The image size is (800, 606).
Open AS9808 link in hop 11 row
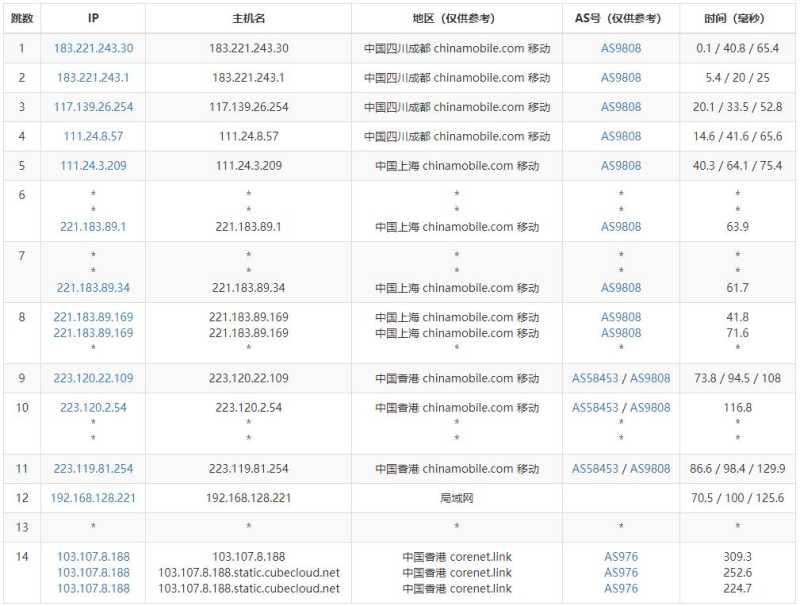(650, 468)
